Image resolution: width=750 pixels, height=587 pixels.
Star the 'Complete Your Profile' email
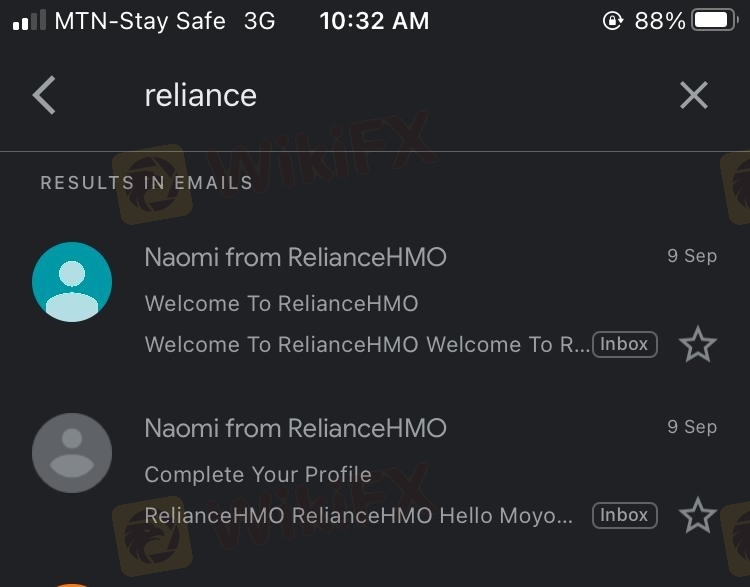point(697,516)
